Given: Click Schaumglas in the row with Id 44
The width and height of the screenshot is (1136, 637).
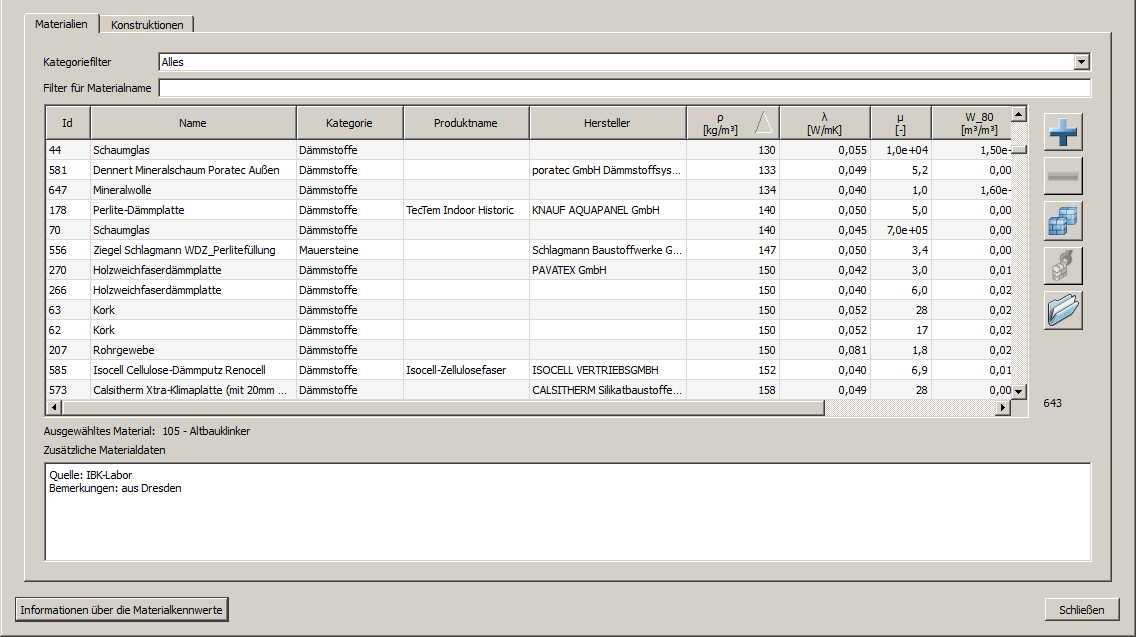Looking at the screenshot, I should tap(121, 150).
